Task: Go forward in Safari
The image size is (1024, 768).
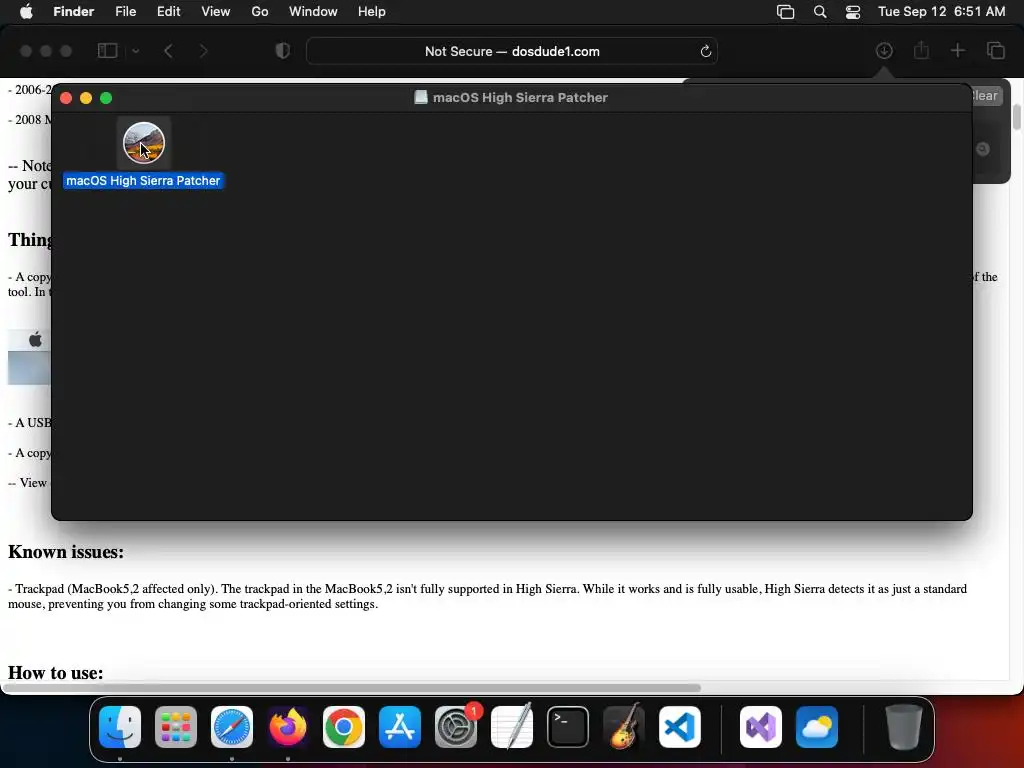Action: point(203,51)
